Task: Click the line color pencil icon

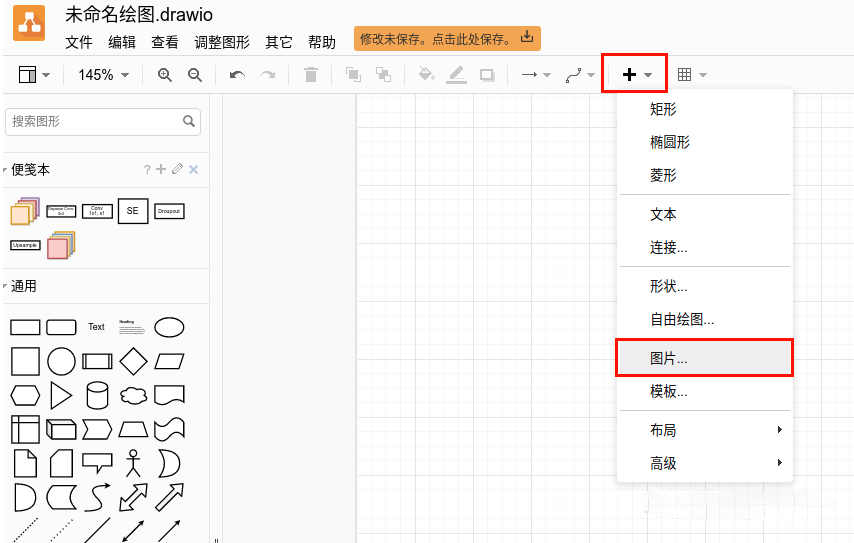Action: click(x=456, y=75)
